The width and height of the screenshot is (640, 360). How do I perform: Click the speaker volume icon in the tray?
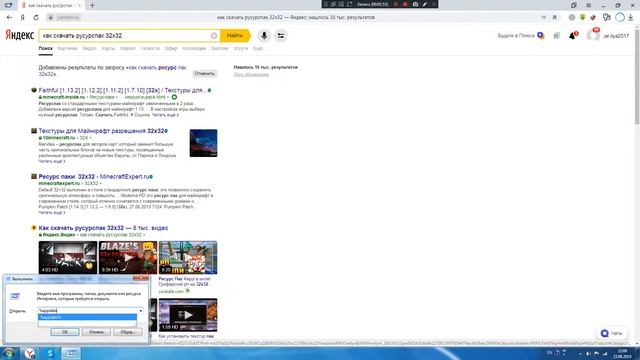pos(588,353)
